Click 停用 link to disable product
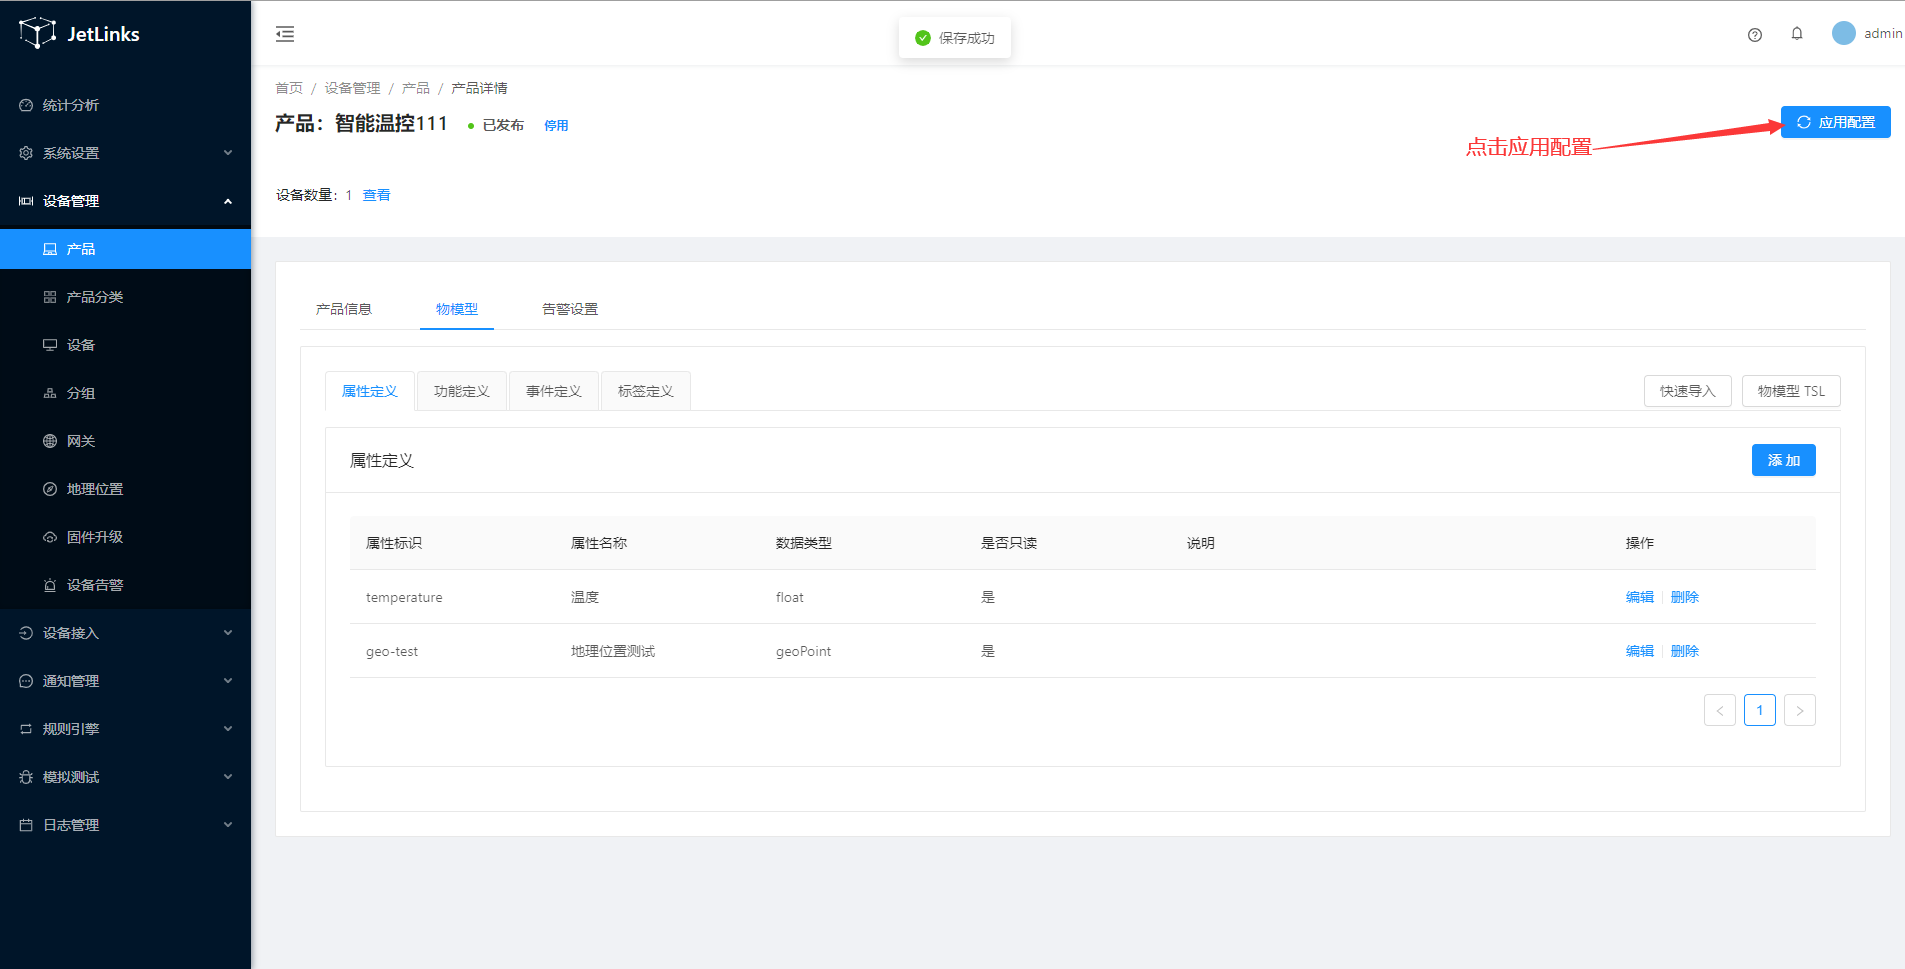Viewport: 1905px width, 969px height. [556, 126]
